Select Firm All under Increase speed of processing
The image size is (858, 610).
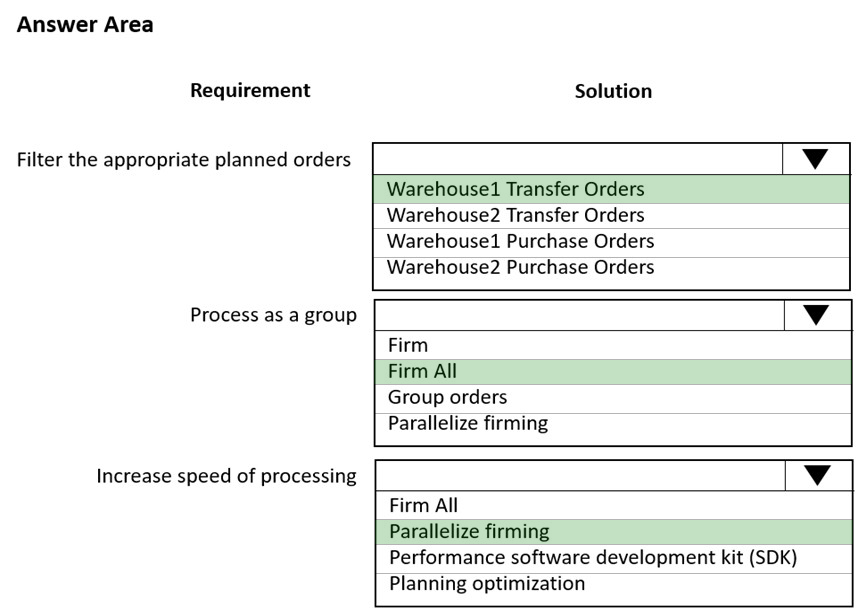614,506
